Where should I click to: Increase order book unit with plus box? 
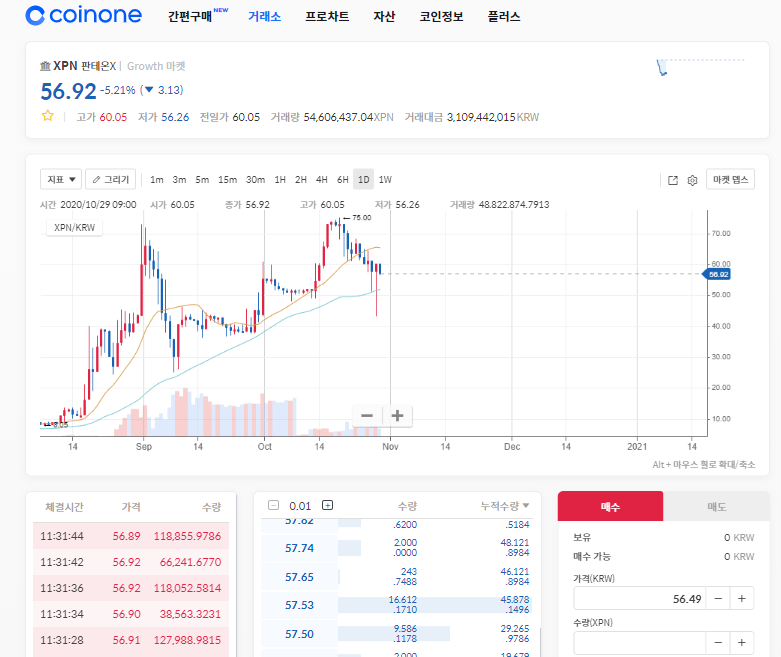click(x=327, y=505)
